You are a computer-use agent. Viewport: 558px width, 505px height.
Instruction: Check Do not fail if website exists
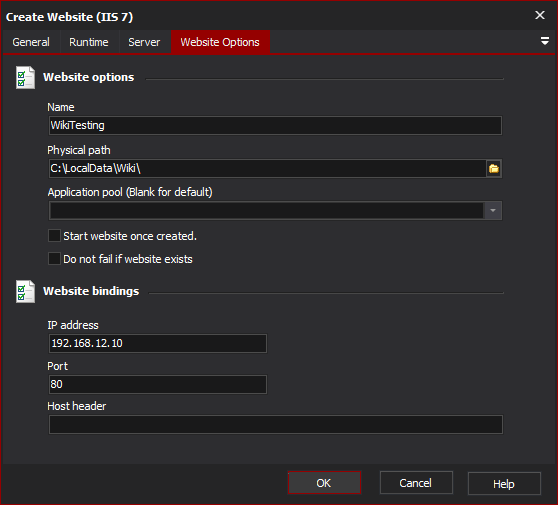point(54,259)
